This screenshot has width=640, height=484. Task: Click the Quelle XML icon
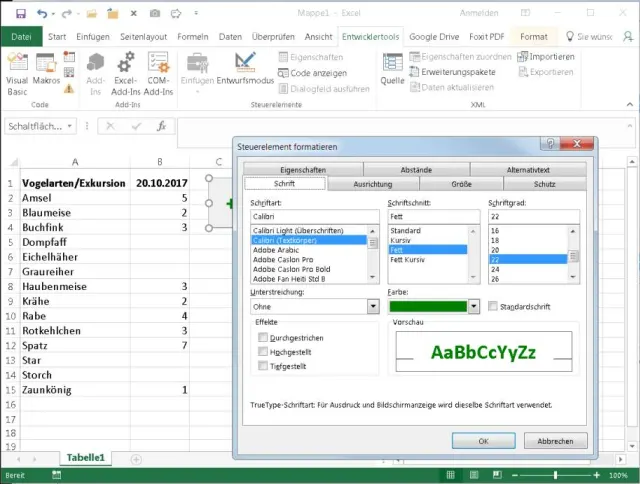392,68
